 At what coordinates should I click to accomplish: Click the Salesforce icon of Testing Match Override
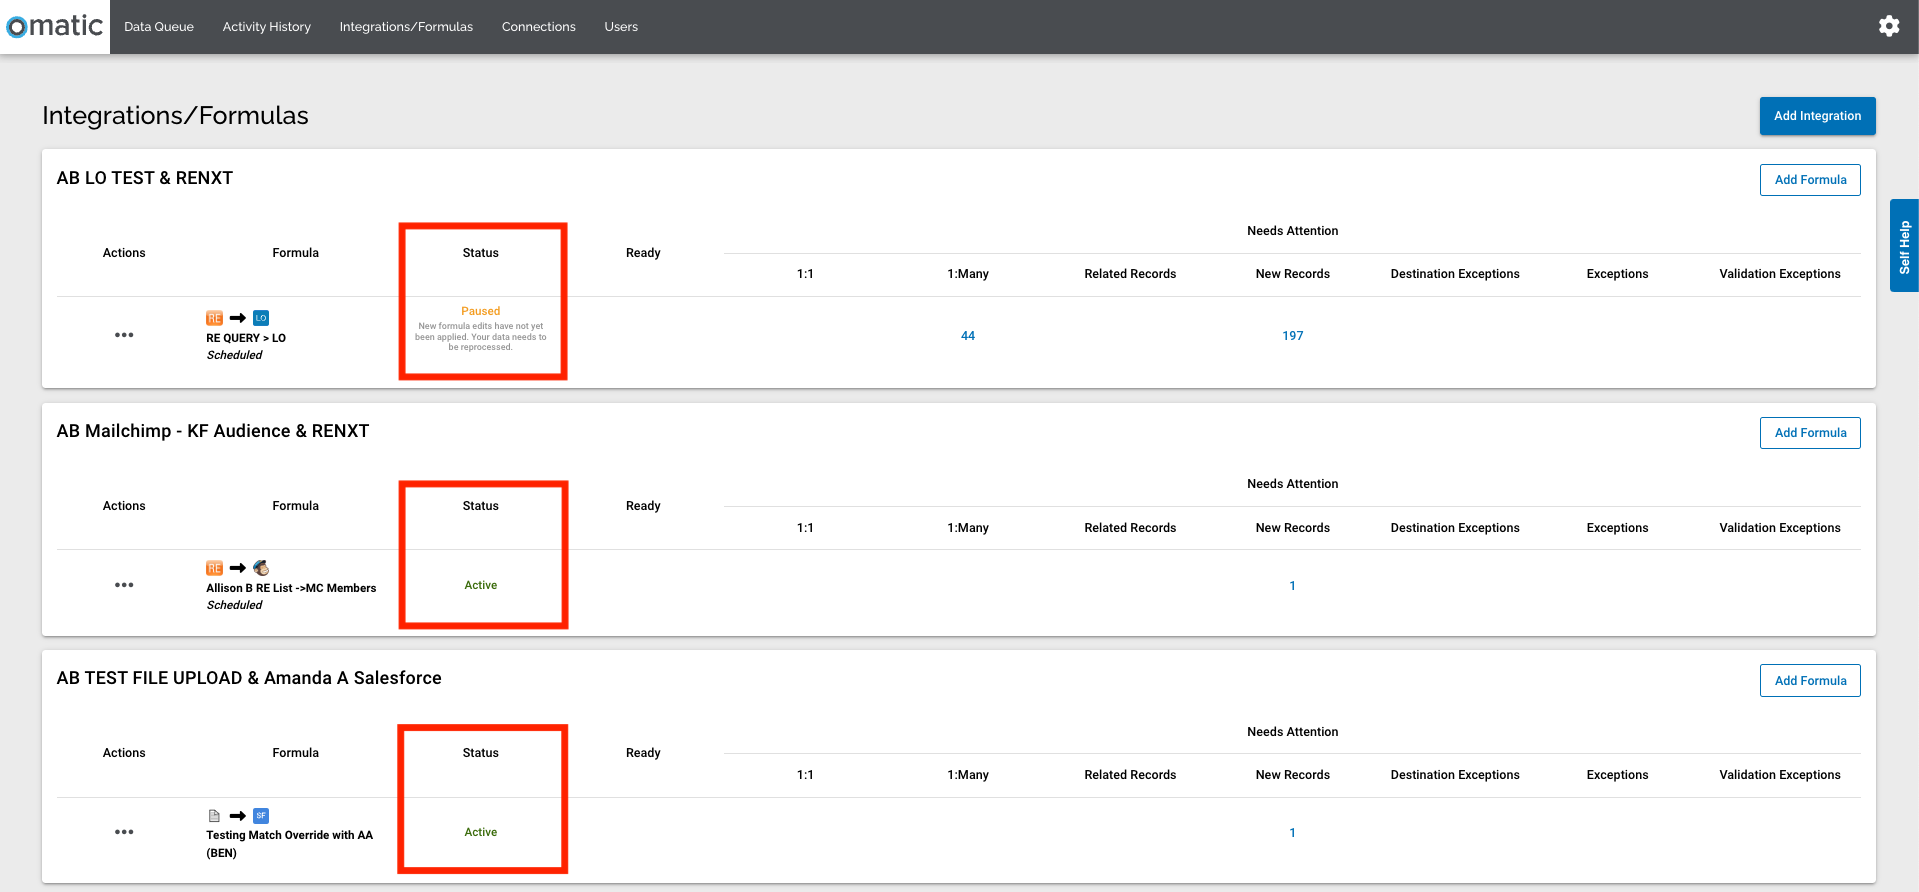point(261,816)
